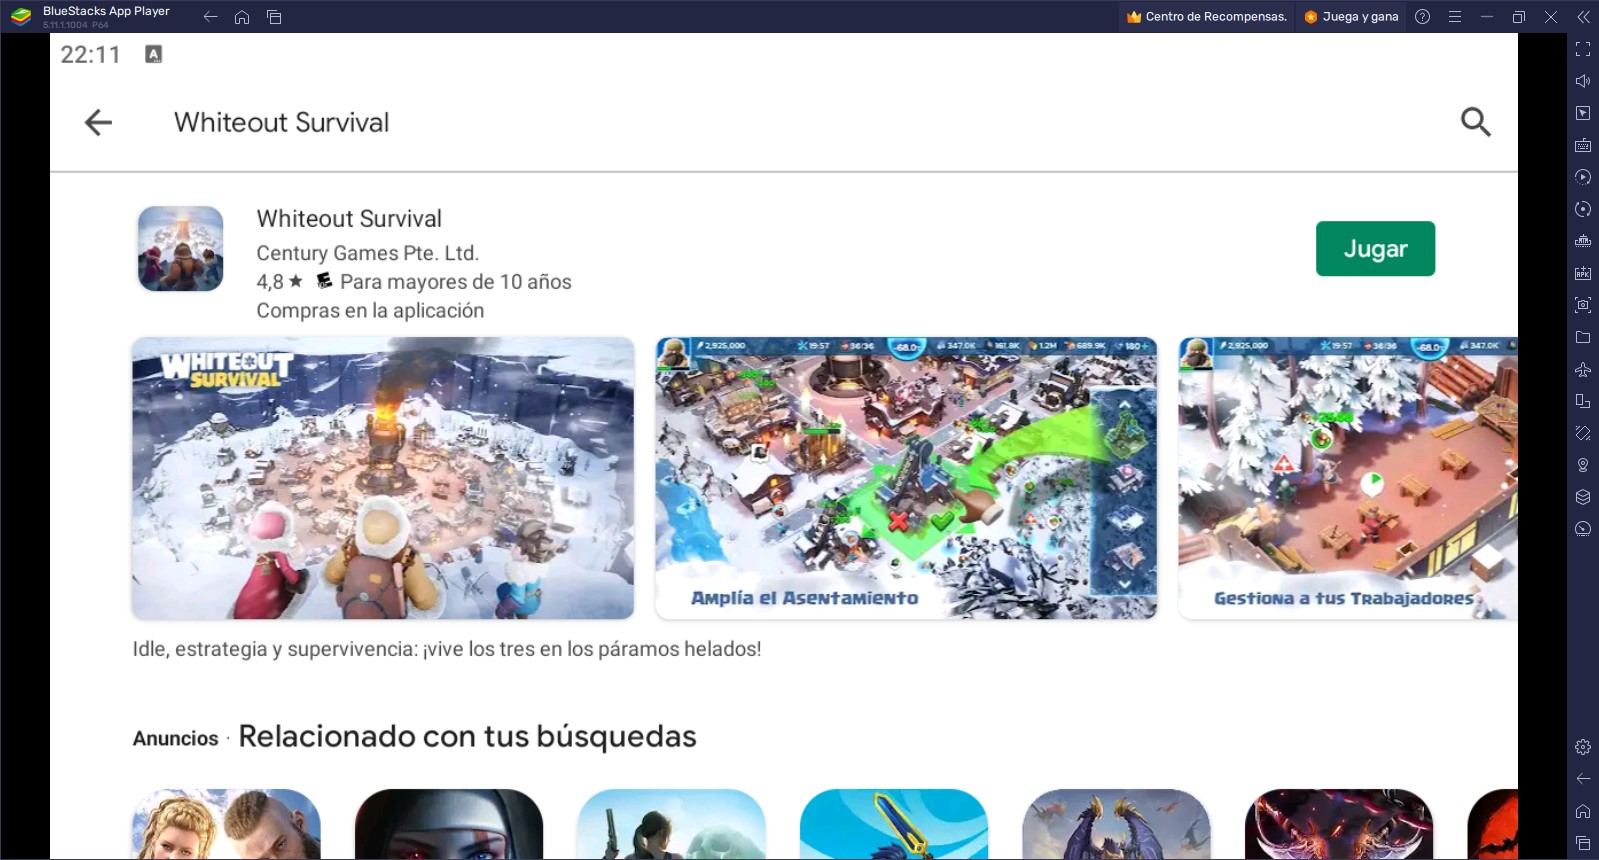1599x860 pixels.
Task: Open the related app with hooded woman icon
Action: click(x=449, y=824)
